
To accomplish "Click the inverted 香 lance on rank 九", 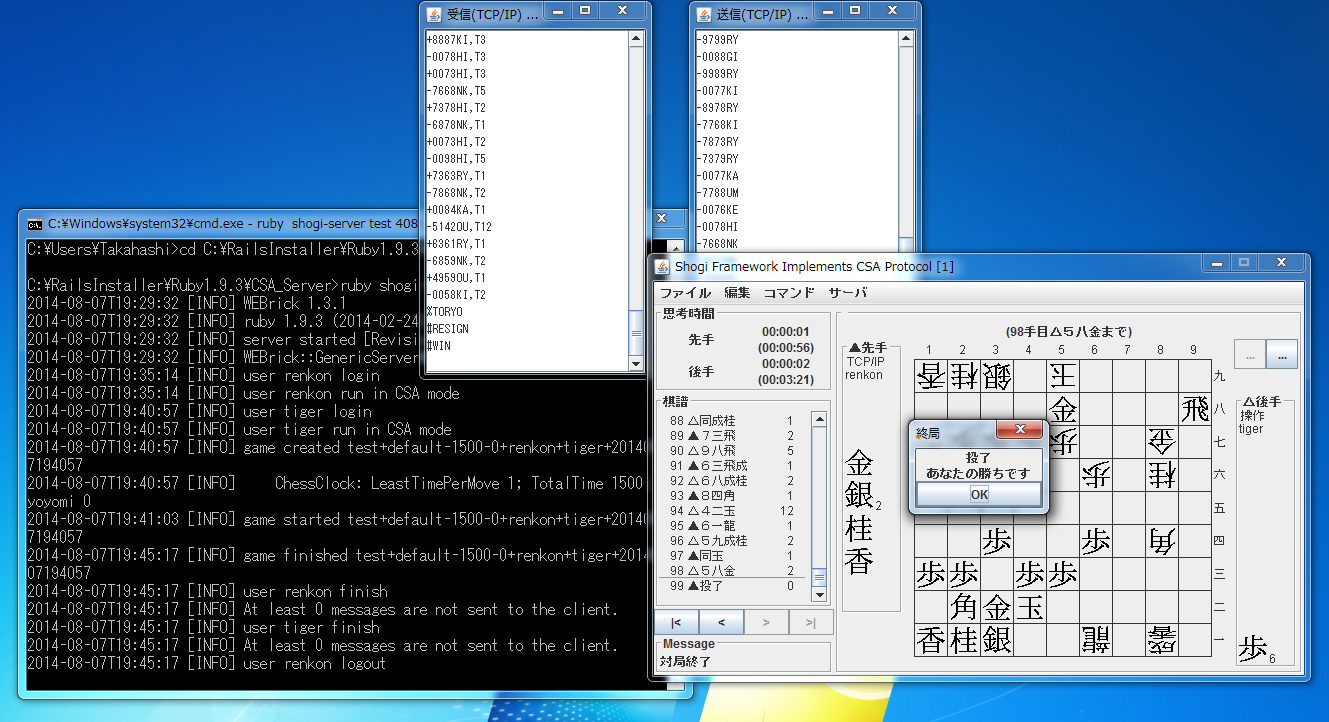I will pyautogui.click(x=931, y=376).
